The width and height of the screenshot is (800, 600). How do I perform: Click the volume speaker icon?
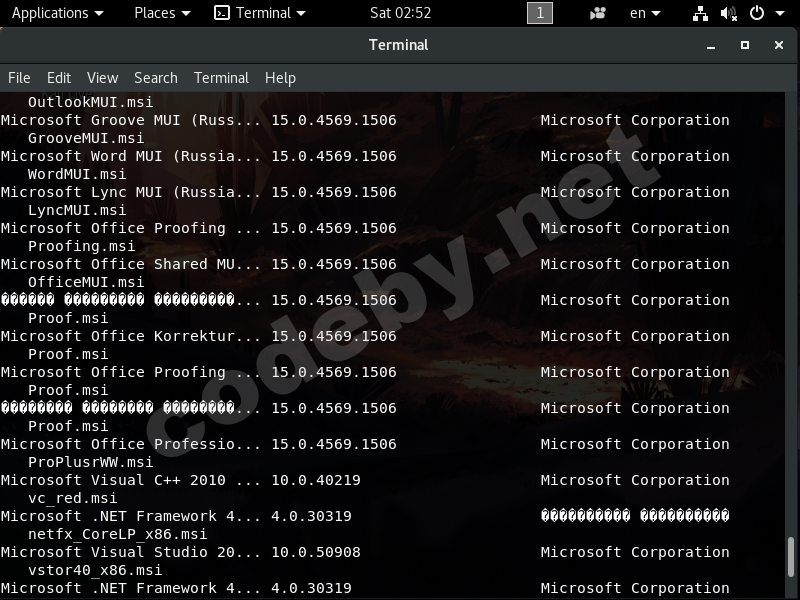pyautogui.click(x=728, y=13)
